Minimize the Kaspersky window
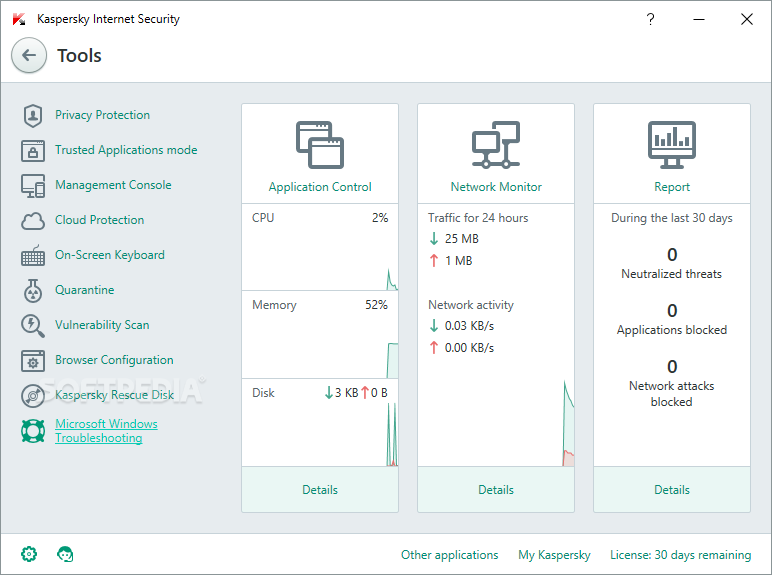This screenshot has height=575, width=772. pyautogui.click(x=699, y=19)
